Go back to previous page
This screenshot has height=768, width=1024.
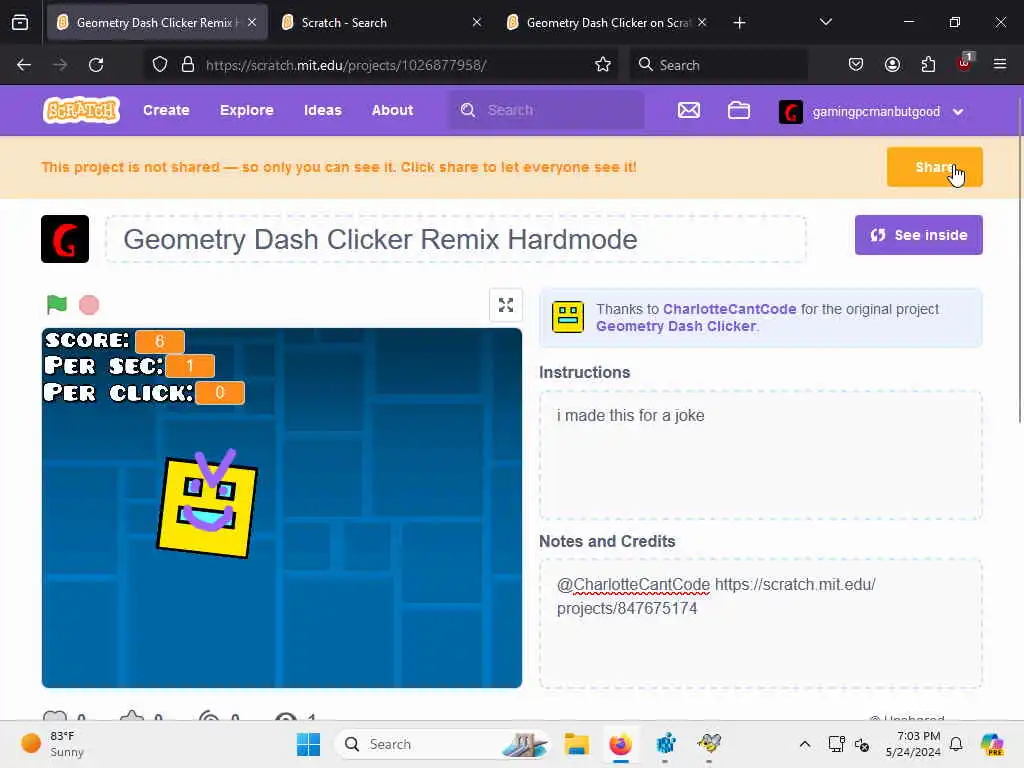[x=24, y=65]
